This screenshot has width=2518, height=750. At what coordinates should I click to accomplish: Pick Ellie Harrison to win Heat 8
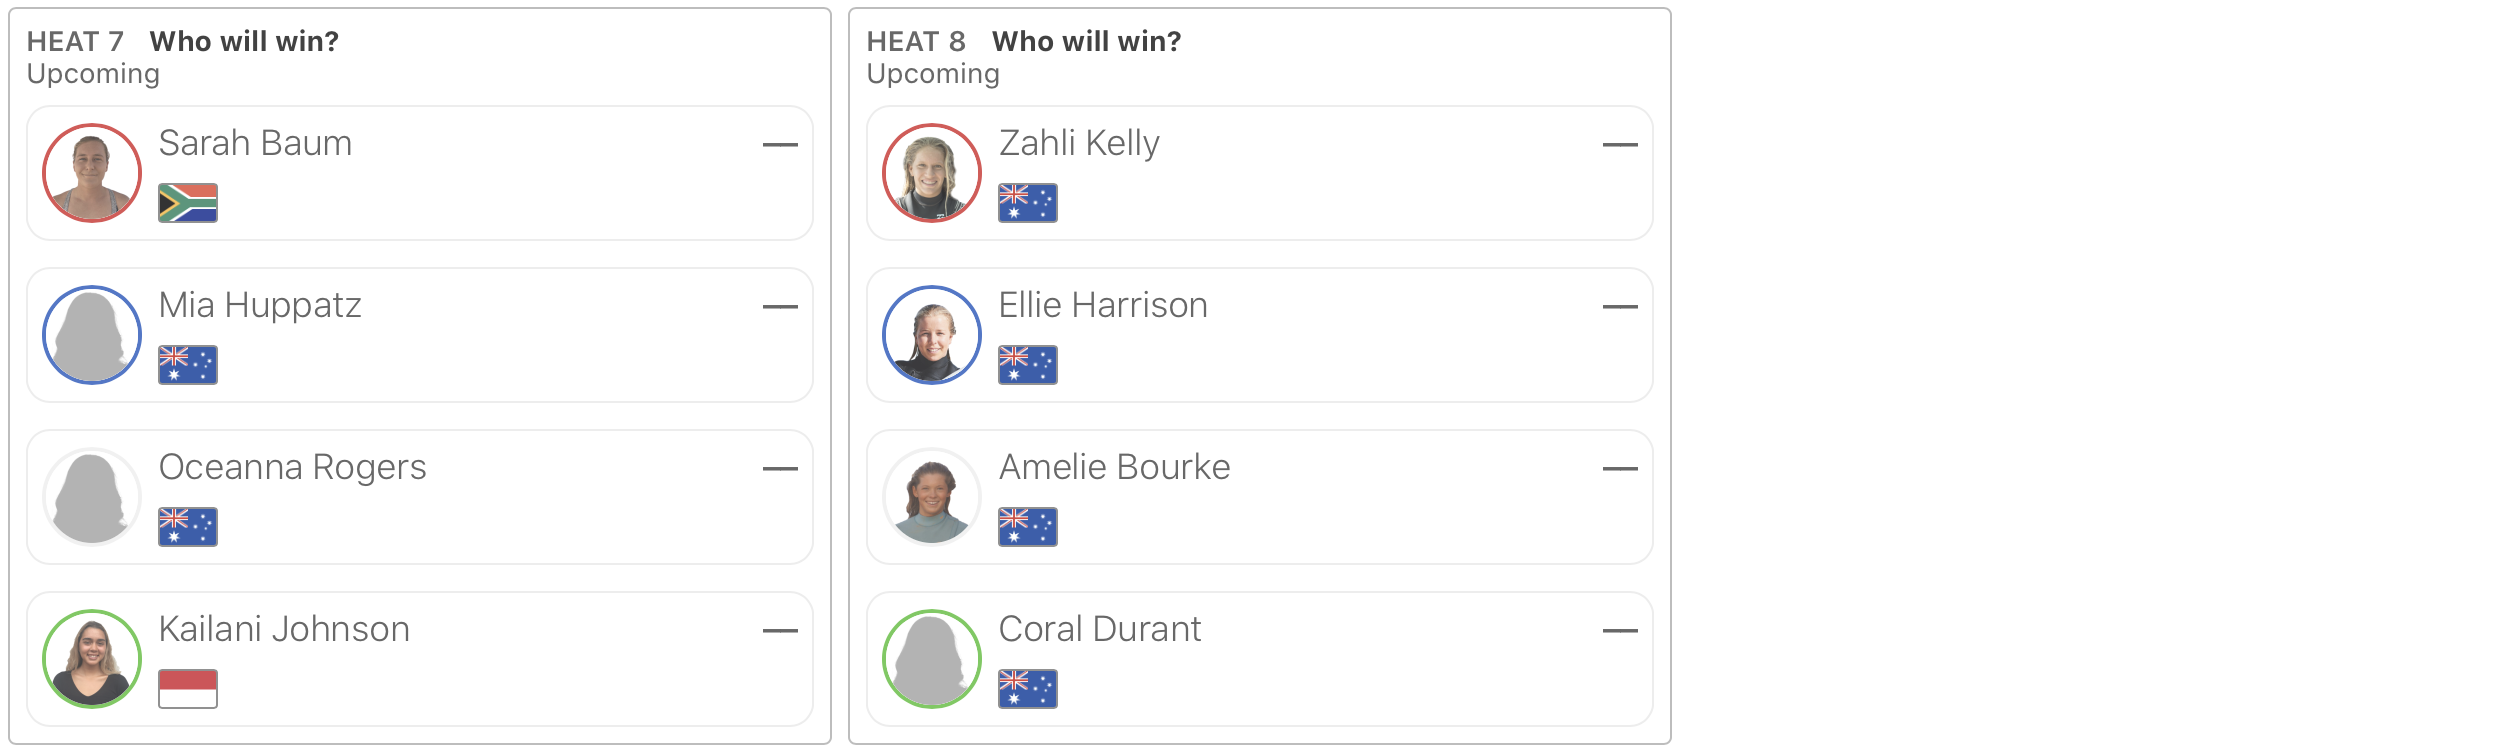(1260, 335)
